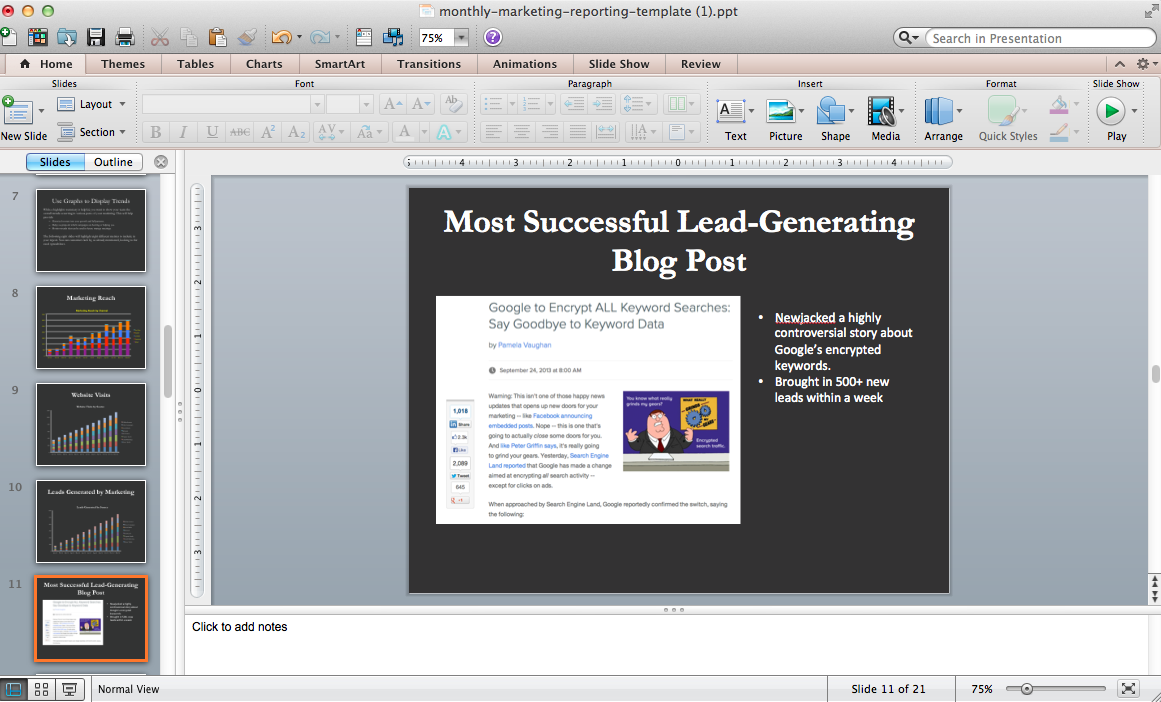The width and height of the screenshot is (1161, 702).
Task: Open the font size dropdown
Action: (x=366, y=104)
